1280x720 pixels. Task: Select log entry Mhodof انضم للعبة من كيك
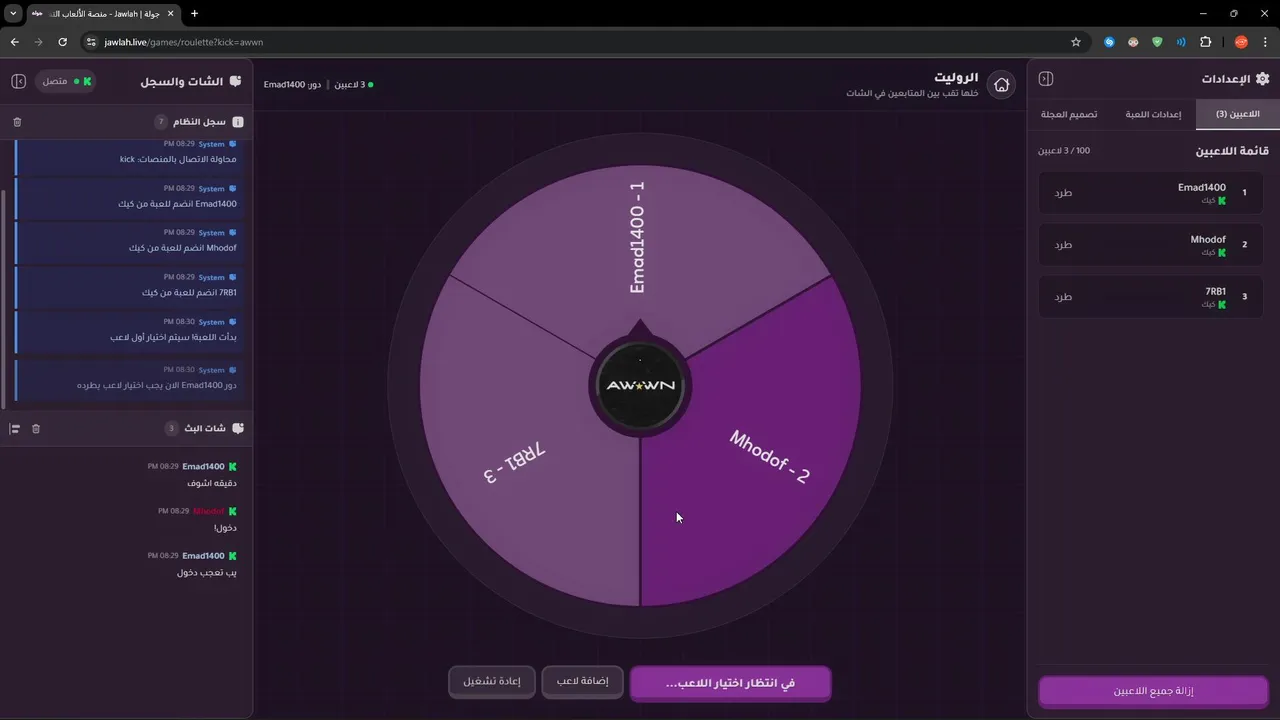pos(128,240)
